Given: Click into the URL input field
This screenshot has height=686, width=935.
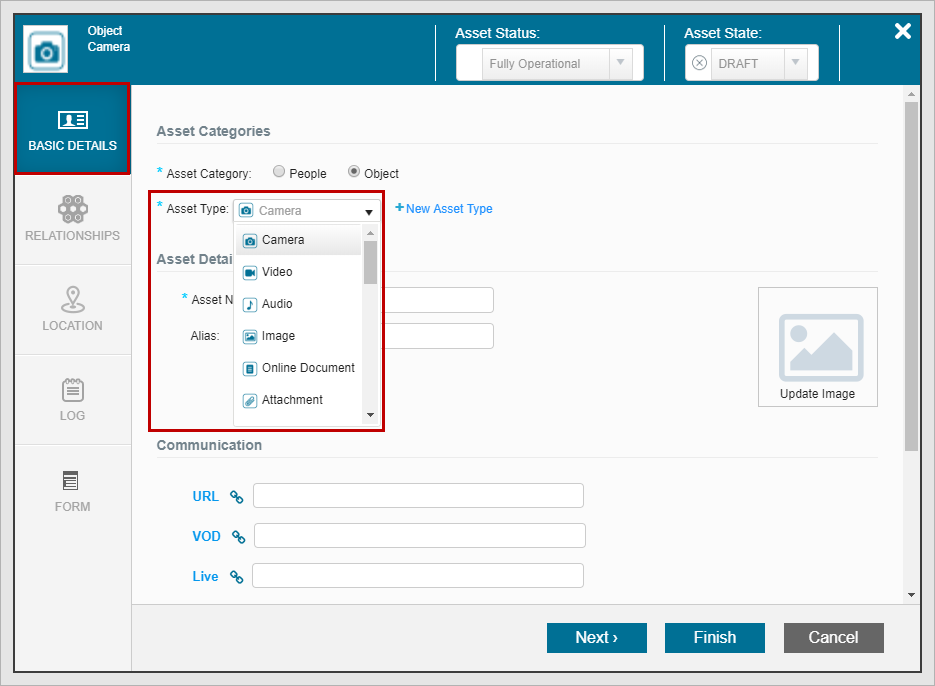Looking at the screenshot, I should coord(417,496).
